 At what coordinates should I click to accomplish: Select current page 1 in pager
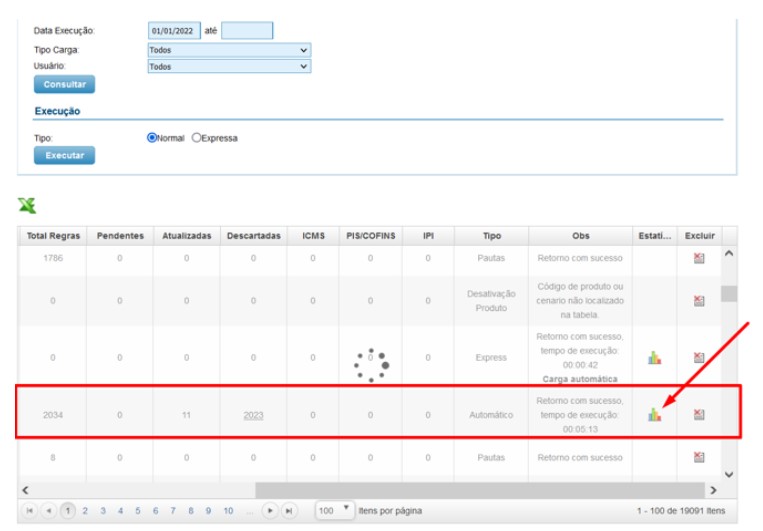(68, 511)
